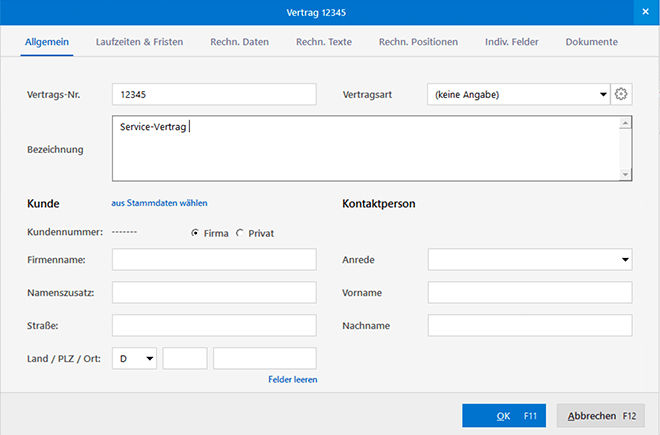
Task: Select the Firma radio button
Action: pyautogui.click(x=194, y=233)
